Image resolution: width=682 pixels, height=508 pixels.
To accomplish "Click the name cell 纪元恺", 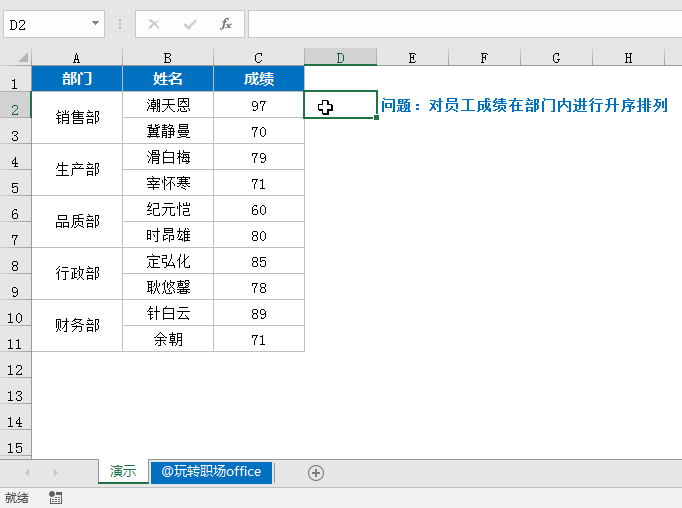I will click(168, 209).
